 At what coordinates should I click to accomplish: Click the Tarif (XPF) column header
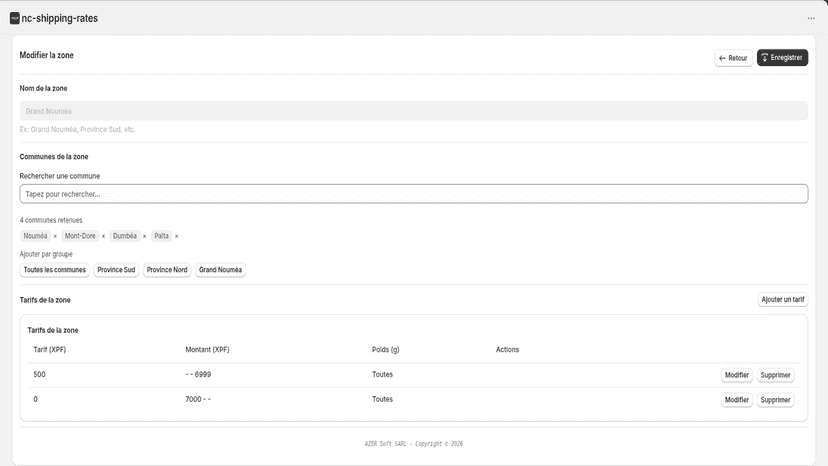[50, 350]
